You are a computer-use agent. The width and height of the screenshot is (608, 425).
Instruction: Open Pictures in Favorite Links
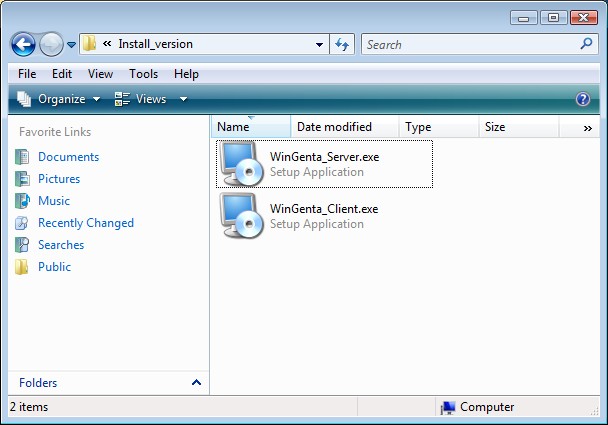pyautogui.click(x=59, y=179)
